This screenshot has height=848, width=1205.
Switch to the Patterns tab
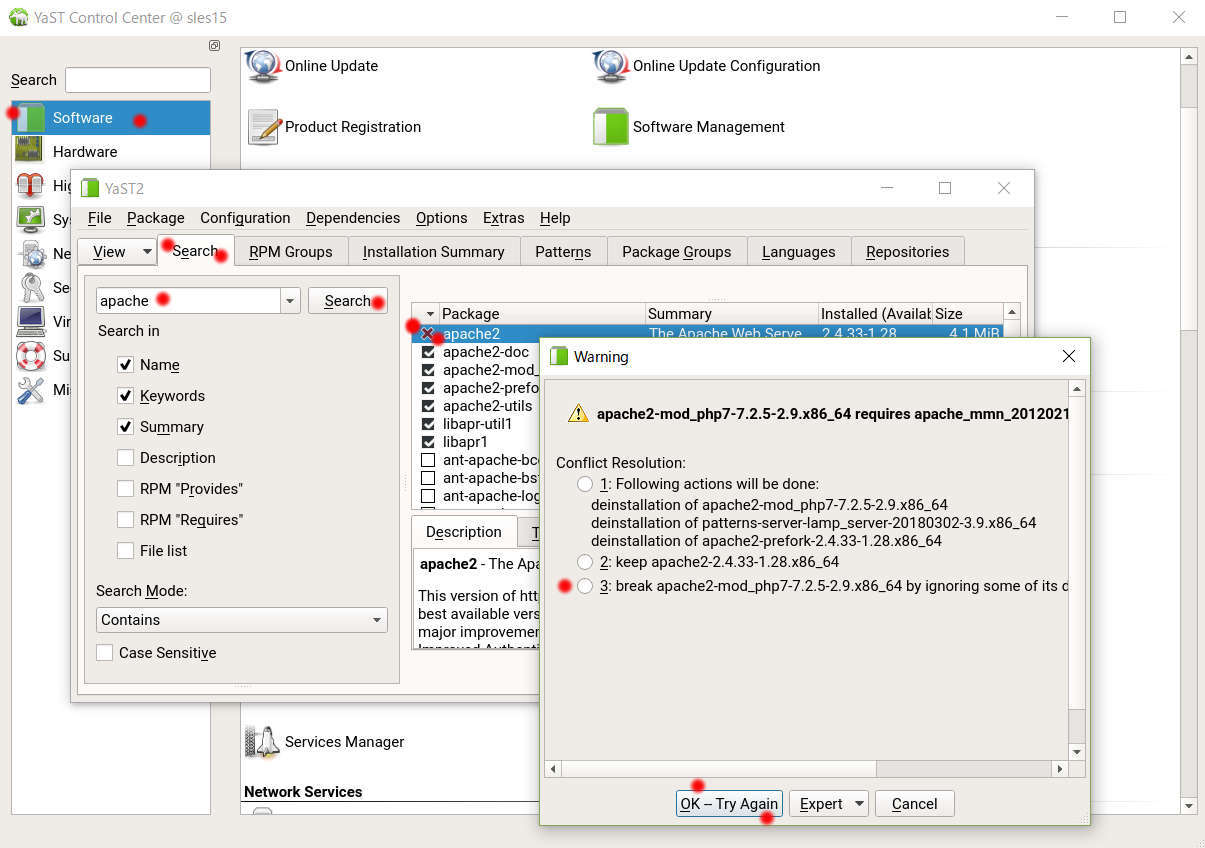(563, 252)
